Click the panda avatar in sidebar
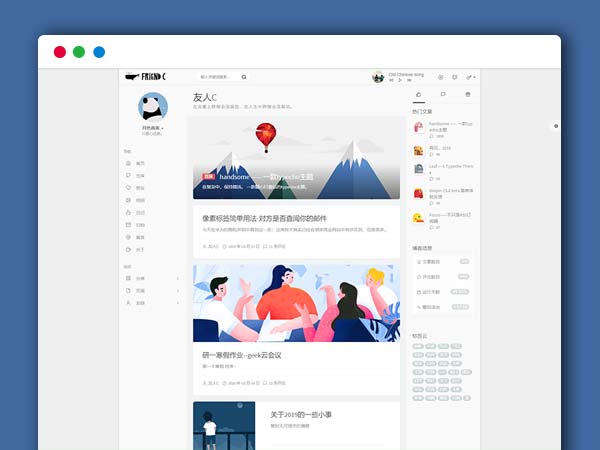This screenshot has height=450, width=600. [153, 106]
